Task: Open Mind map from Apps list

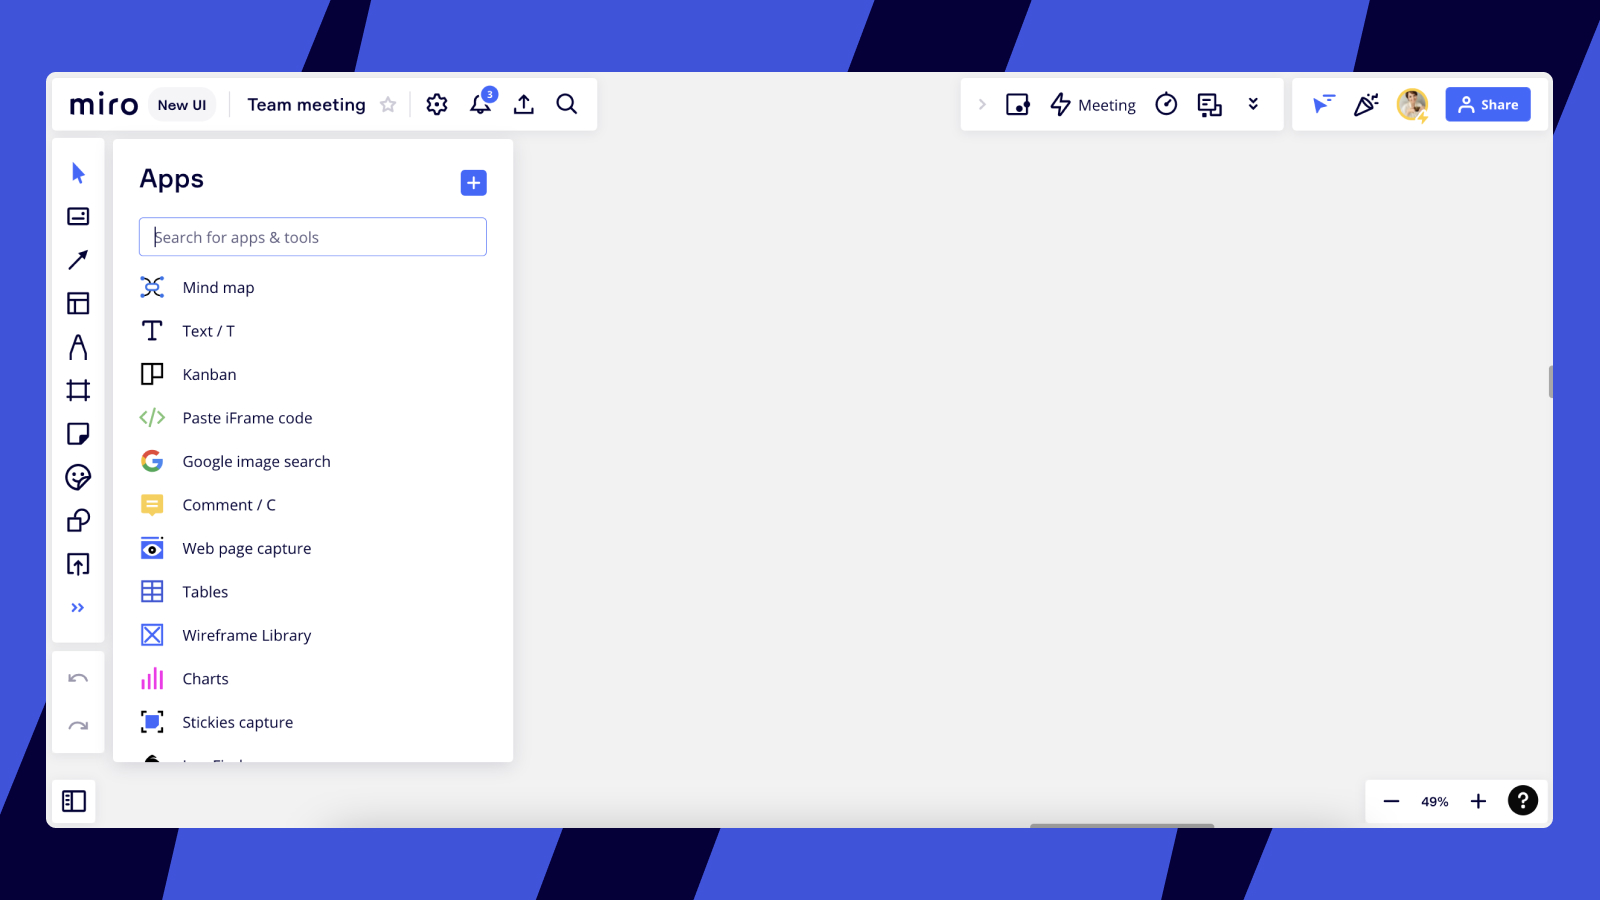Action: [218, 288]
